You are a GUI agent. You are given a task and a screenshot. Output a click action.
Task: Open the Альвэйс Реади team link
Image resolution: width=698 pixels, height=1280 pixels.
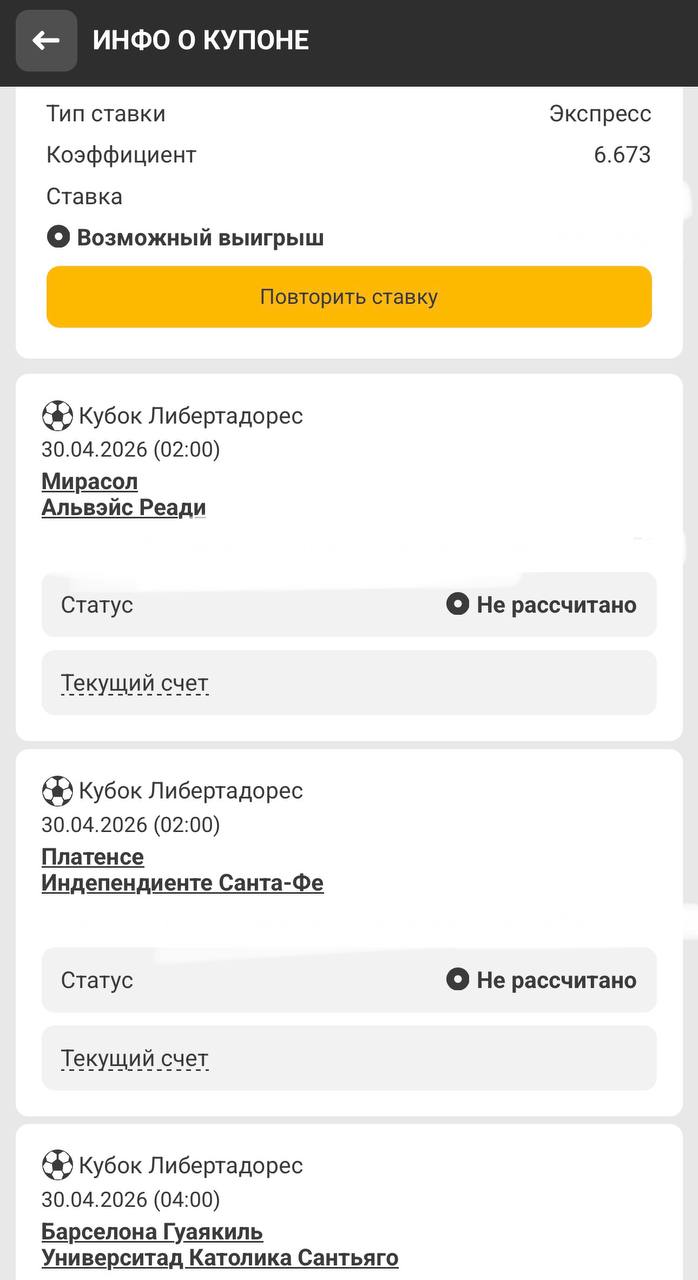click(x=123, y=508)
